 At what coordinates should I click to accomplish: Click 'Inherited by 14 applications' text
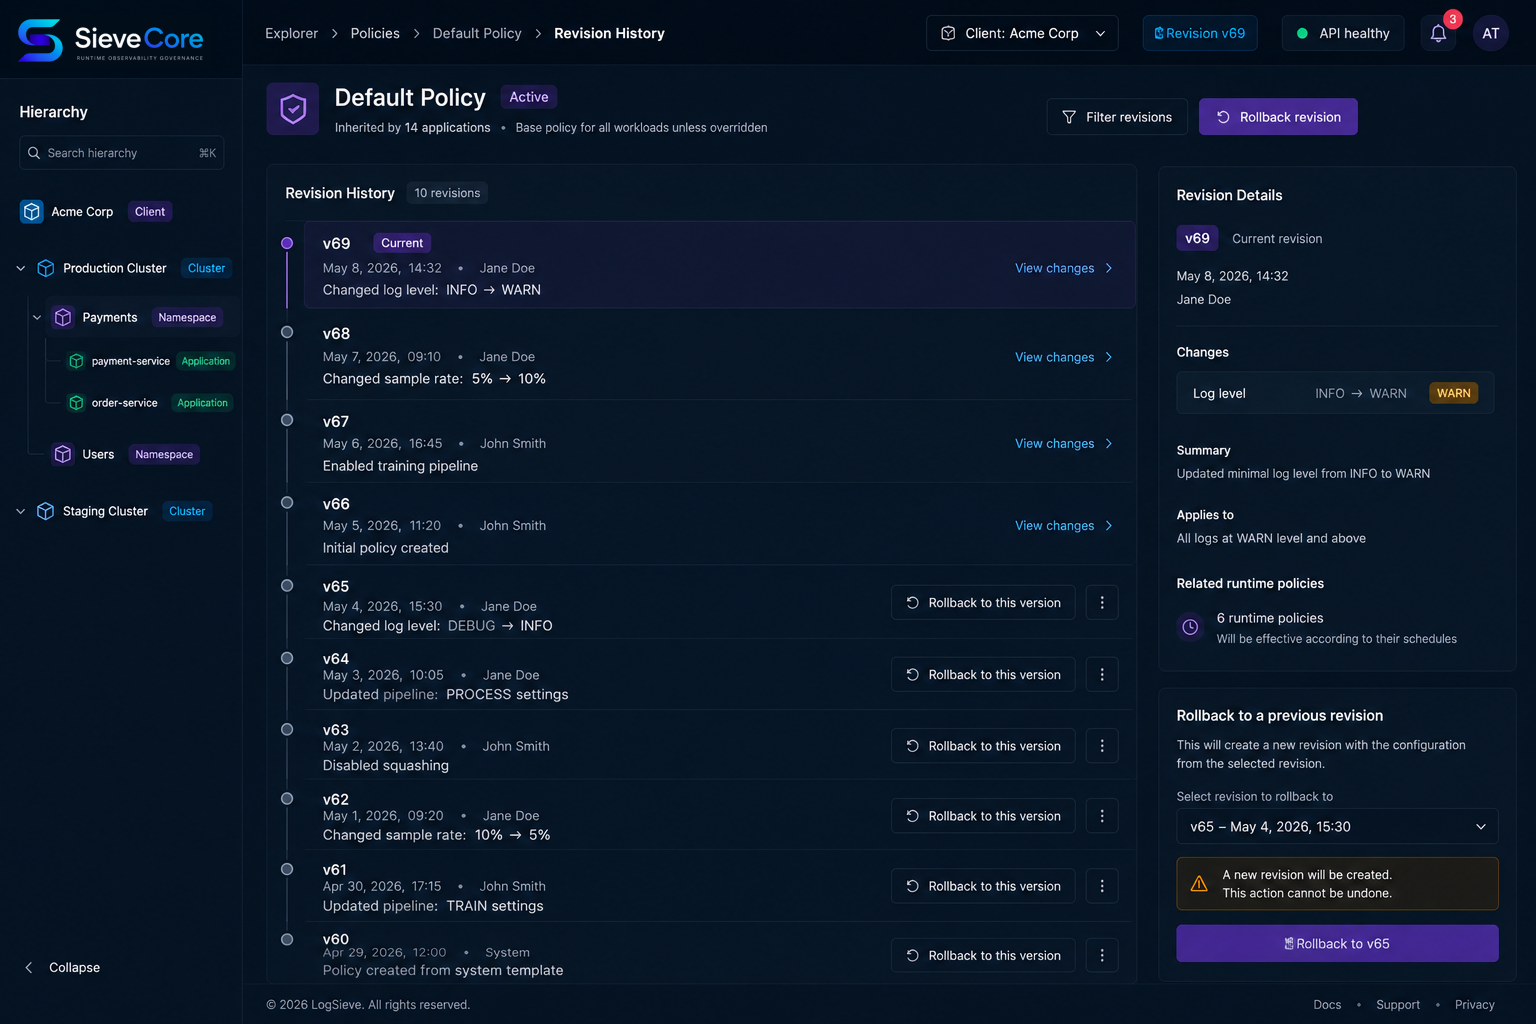tap(412, 128)
